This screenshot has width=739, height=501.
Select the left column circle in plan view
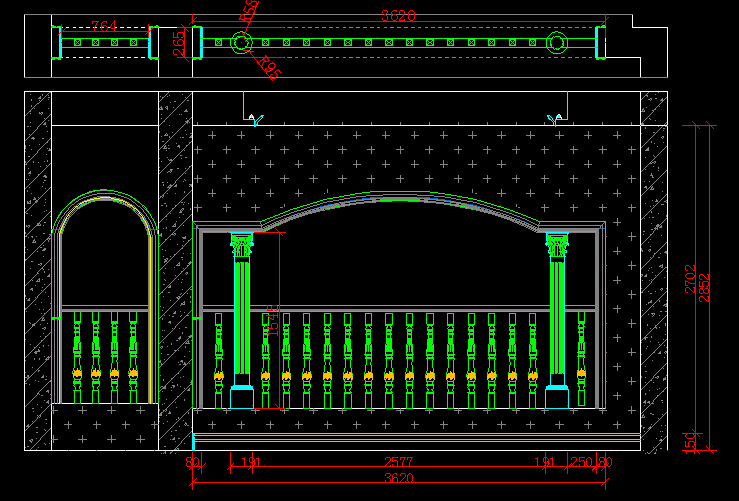tap(241, 42)
